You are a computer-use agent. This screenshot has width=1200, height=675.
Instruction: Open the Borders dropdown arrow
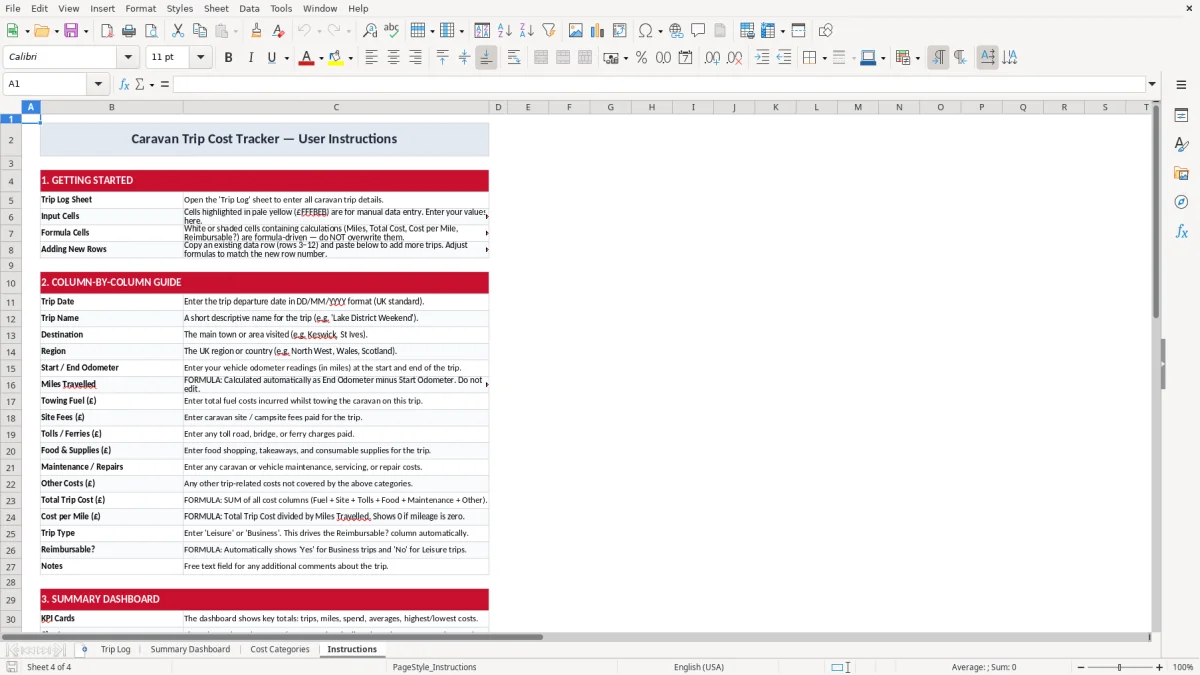(x=824, y=58)
